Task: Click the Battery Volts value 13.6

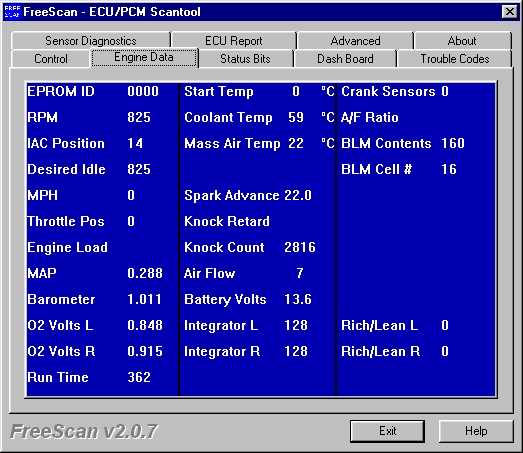Action: [298, 299]
